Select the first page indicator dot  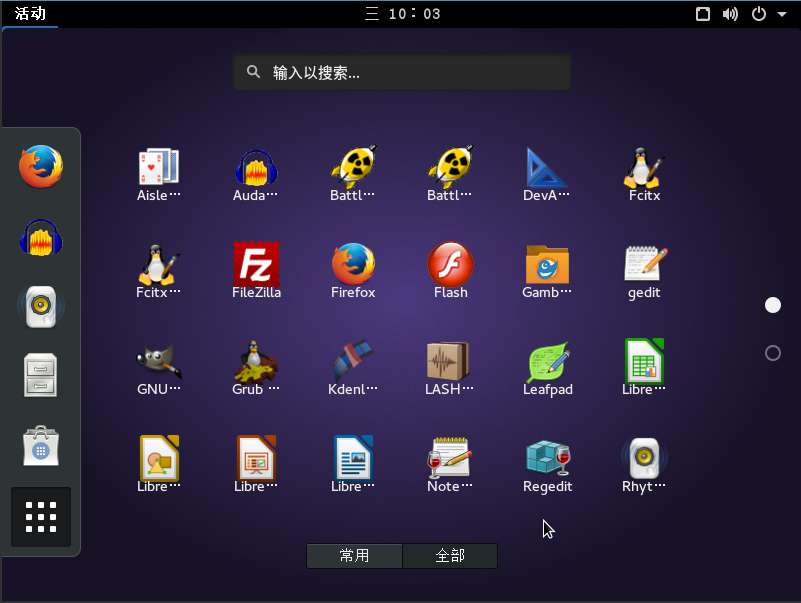pos(773,305)
